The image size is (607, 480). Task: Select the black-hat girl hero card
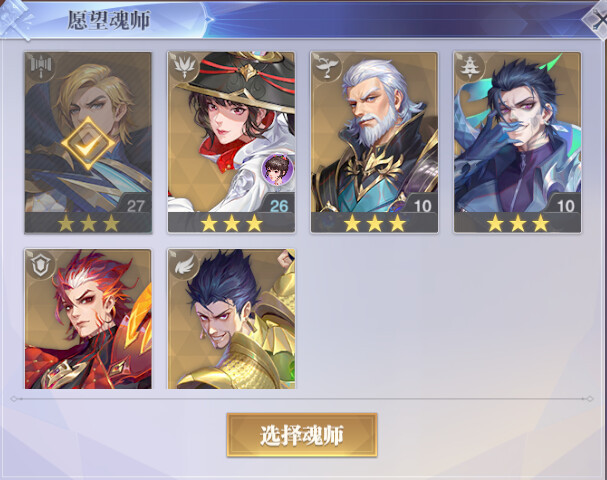pos(231,142)
